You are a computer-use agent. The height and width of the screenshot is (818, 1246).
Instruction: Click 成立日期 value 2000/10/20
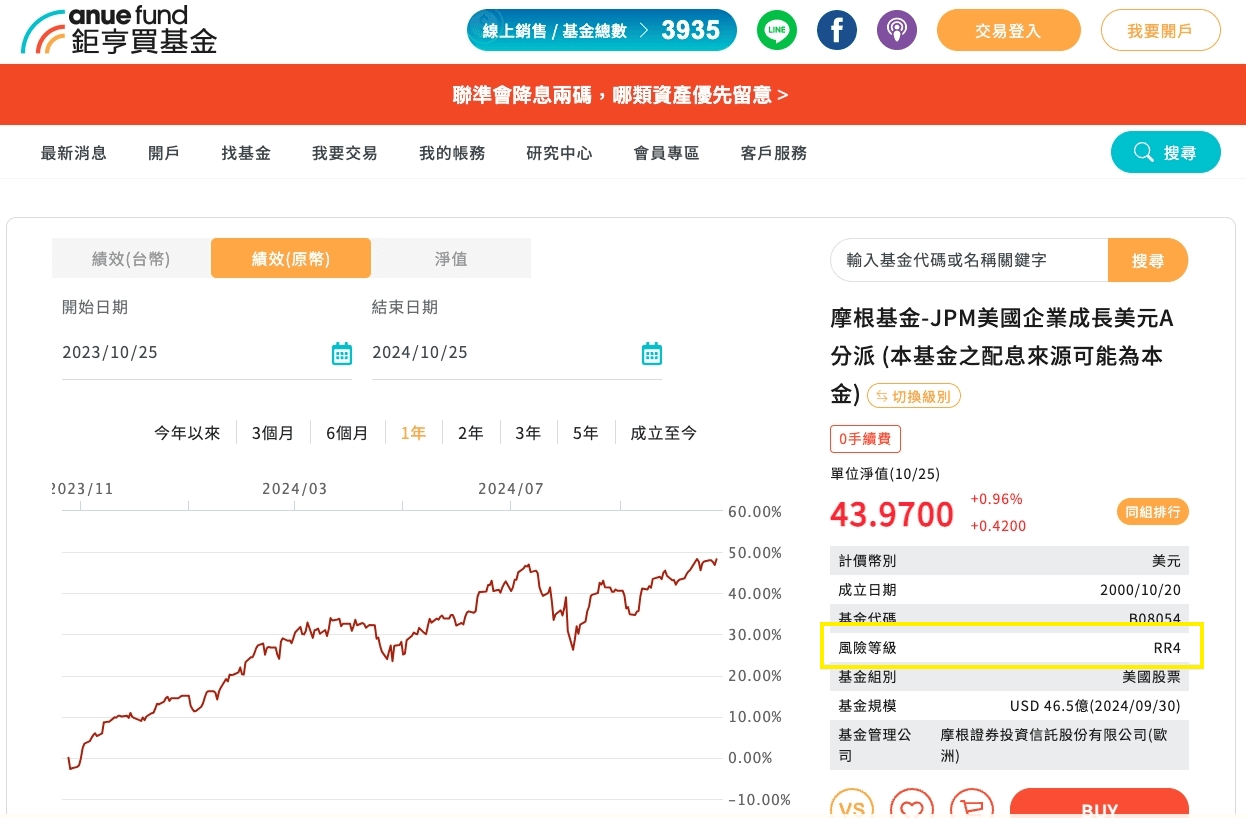pos(1140,590)
